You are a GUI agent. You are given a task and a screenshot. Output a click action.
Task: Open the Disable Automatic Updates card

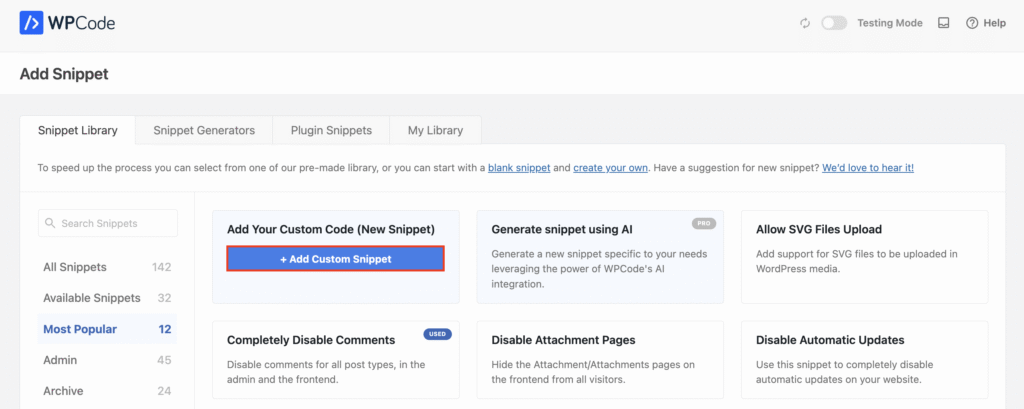[x=865, y=359]
